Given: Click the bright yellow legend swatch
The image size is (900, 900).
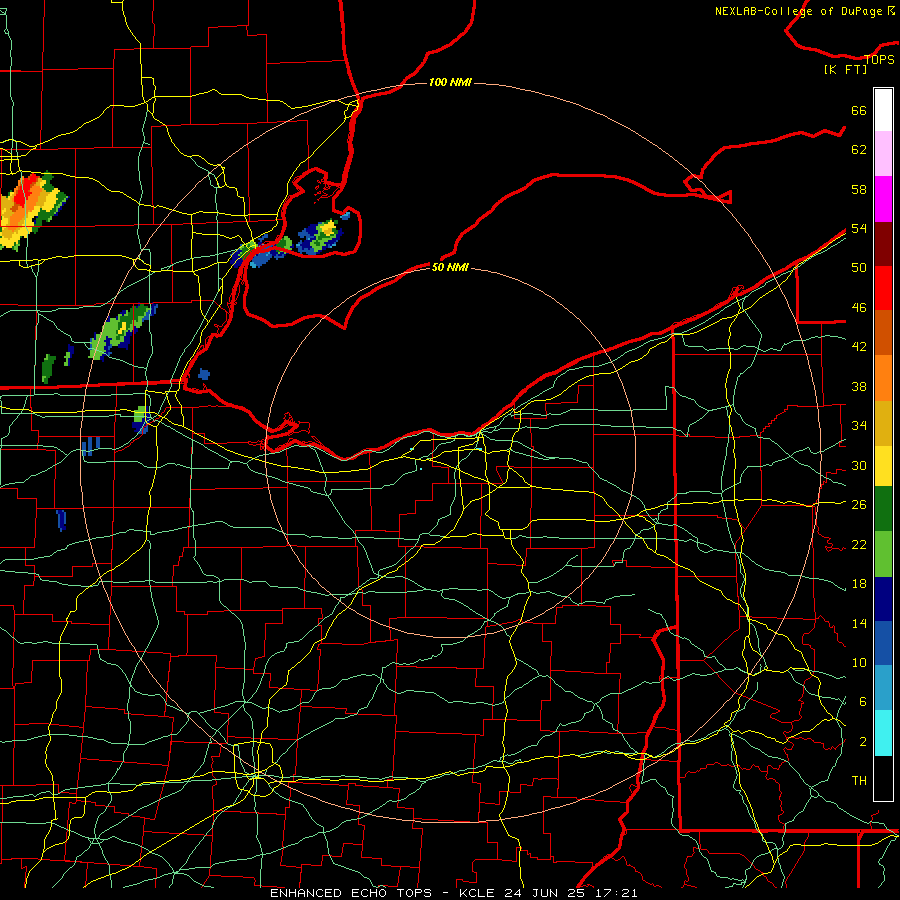Looking at the screenshot, I should pyautogui.click(x=883, y=466).
